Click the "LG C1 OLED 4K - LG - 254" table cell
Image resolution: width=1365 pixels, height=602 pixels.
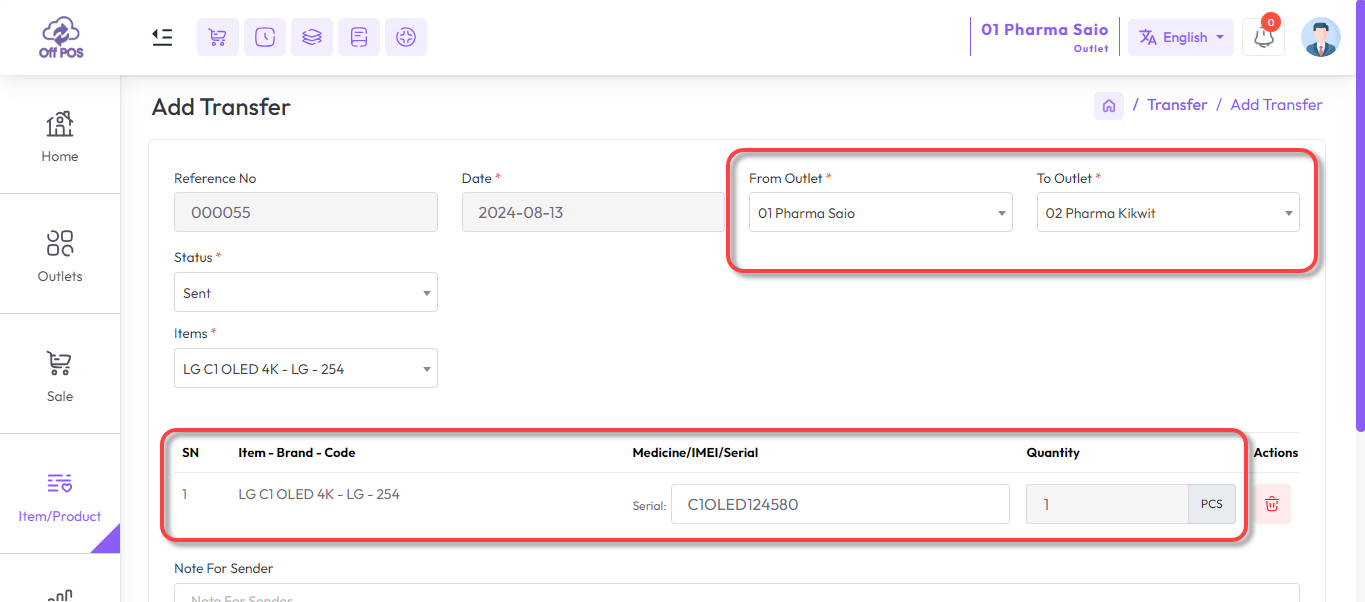(319, 494)
